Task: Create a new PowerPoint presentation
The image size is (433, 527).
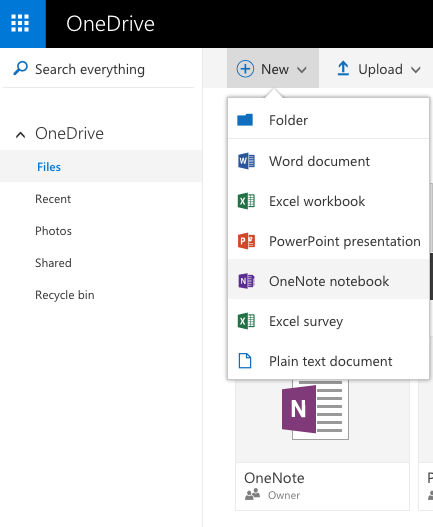Action: click(x=328, y=241)
